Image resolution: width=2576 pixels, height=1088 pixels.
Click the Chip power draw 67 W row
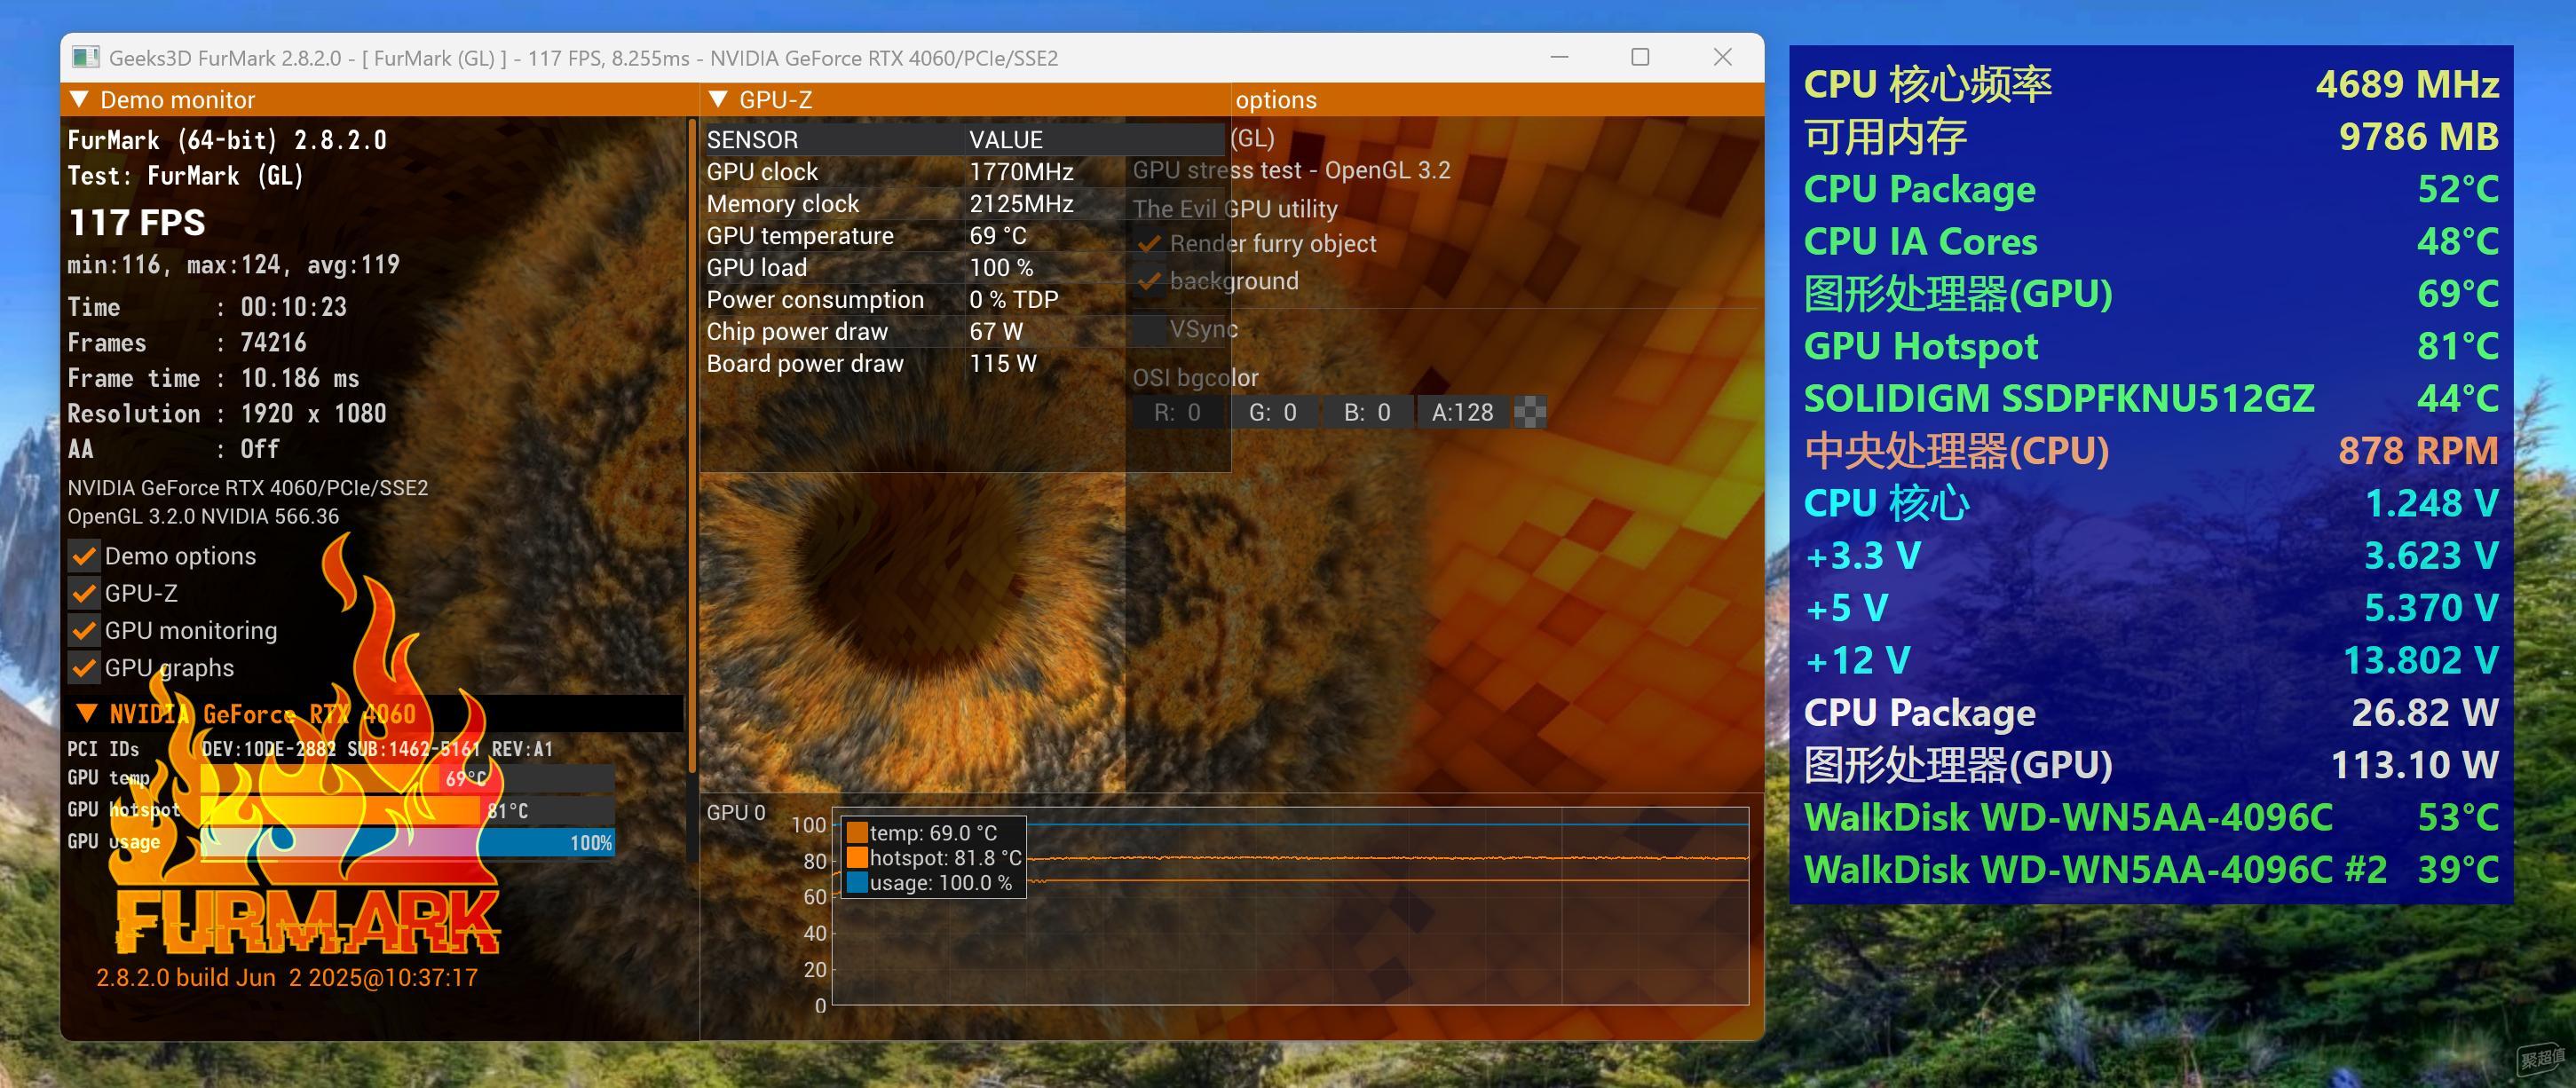tap(964, 332)
